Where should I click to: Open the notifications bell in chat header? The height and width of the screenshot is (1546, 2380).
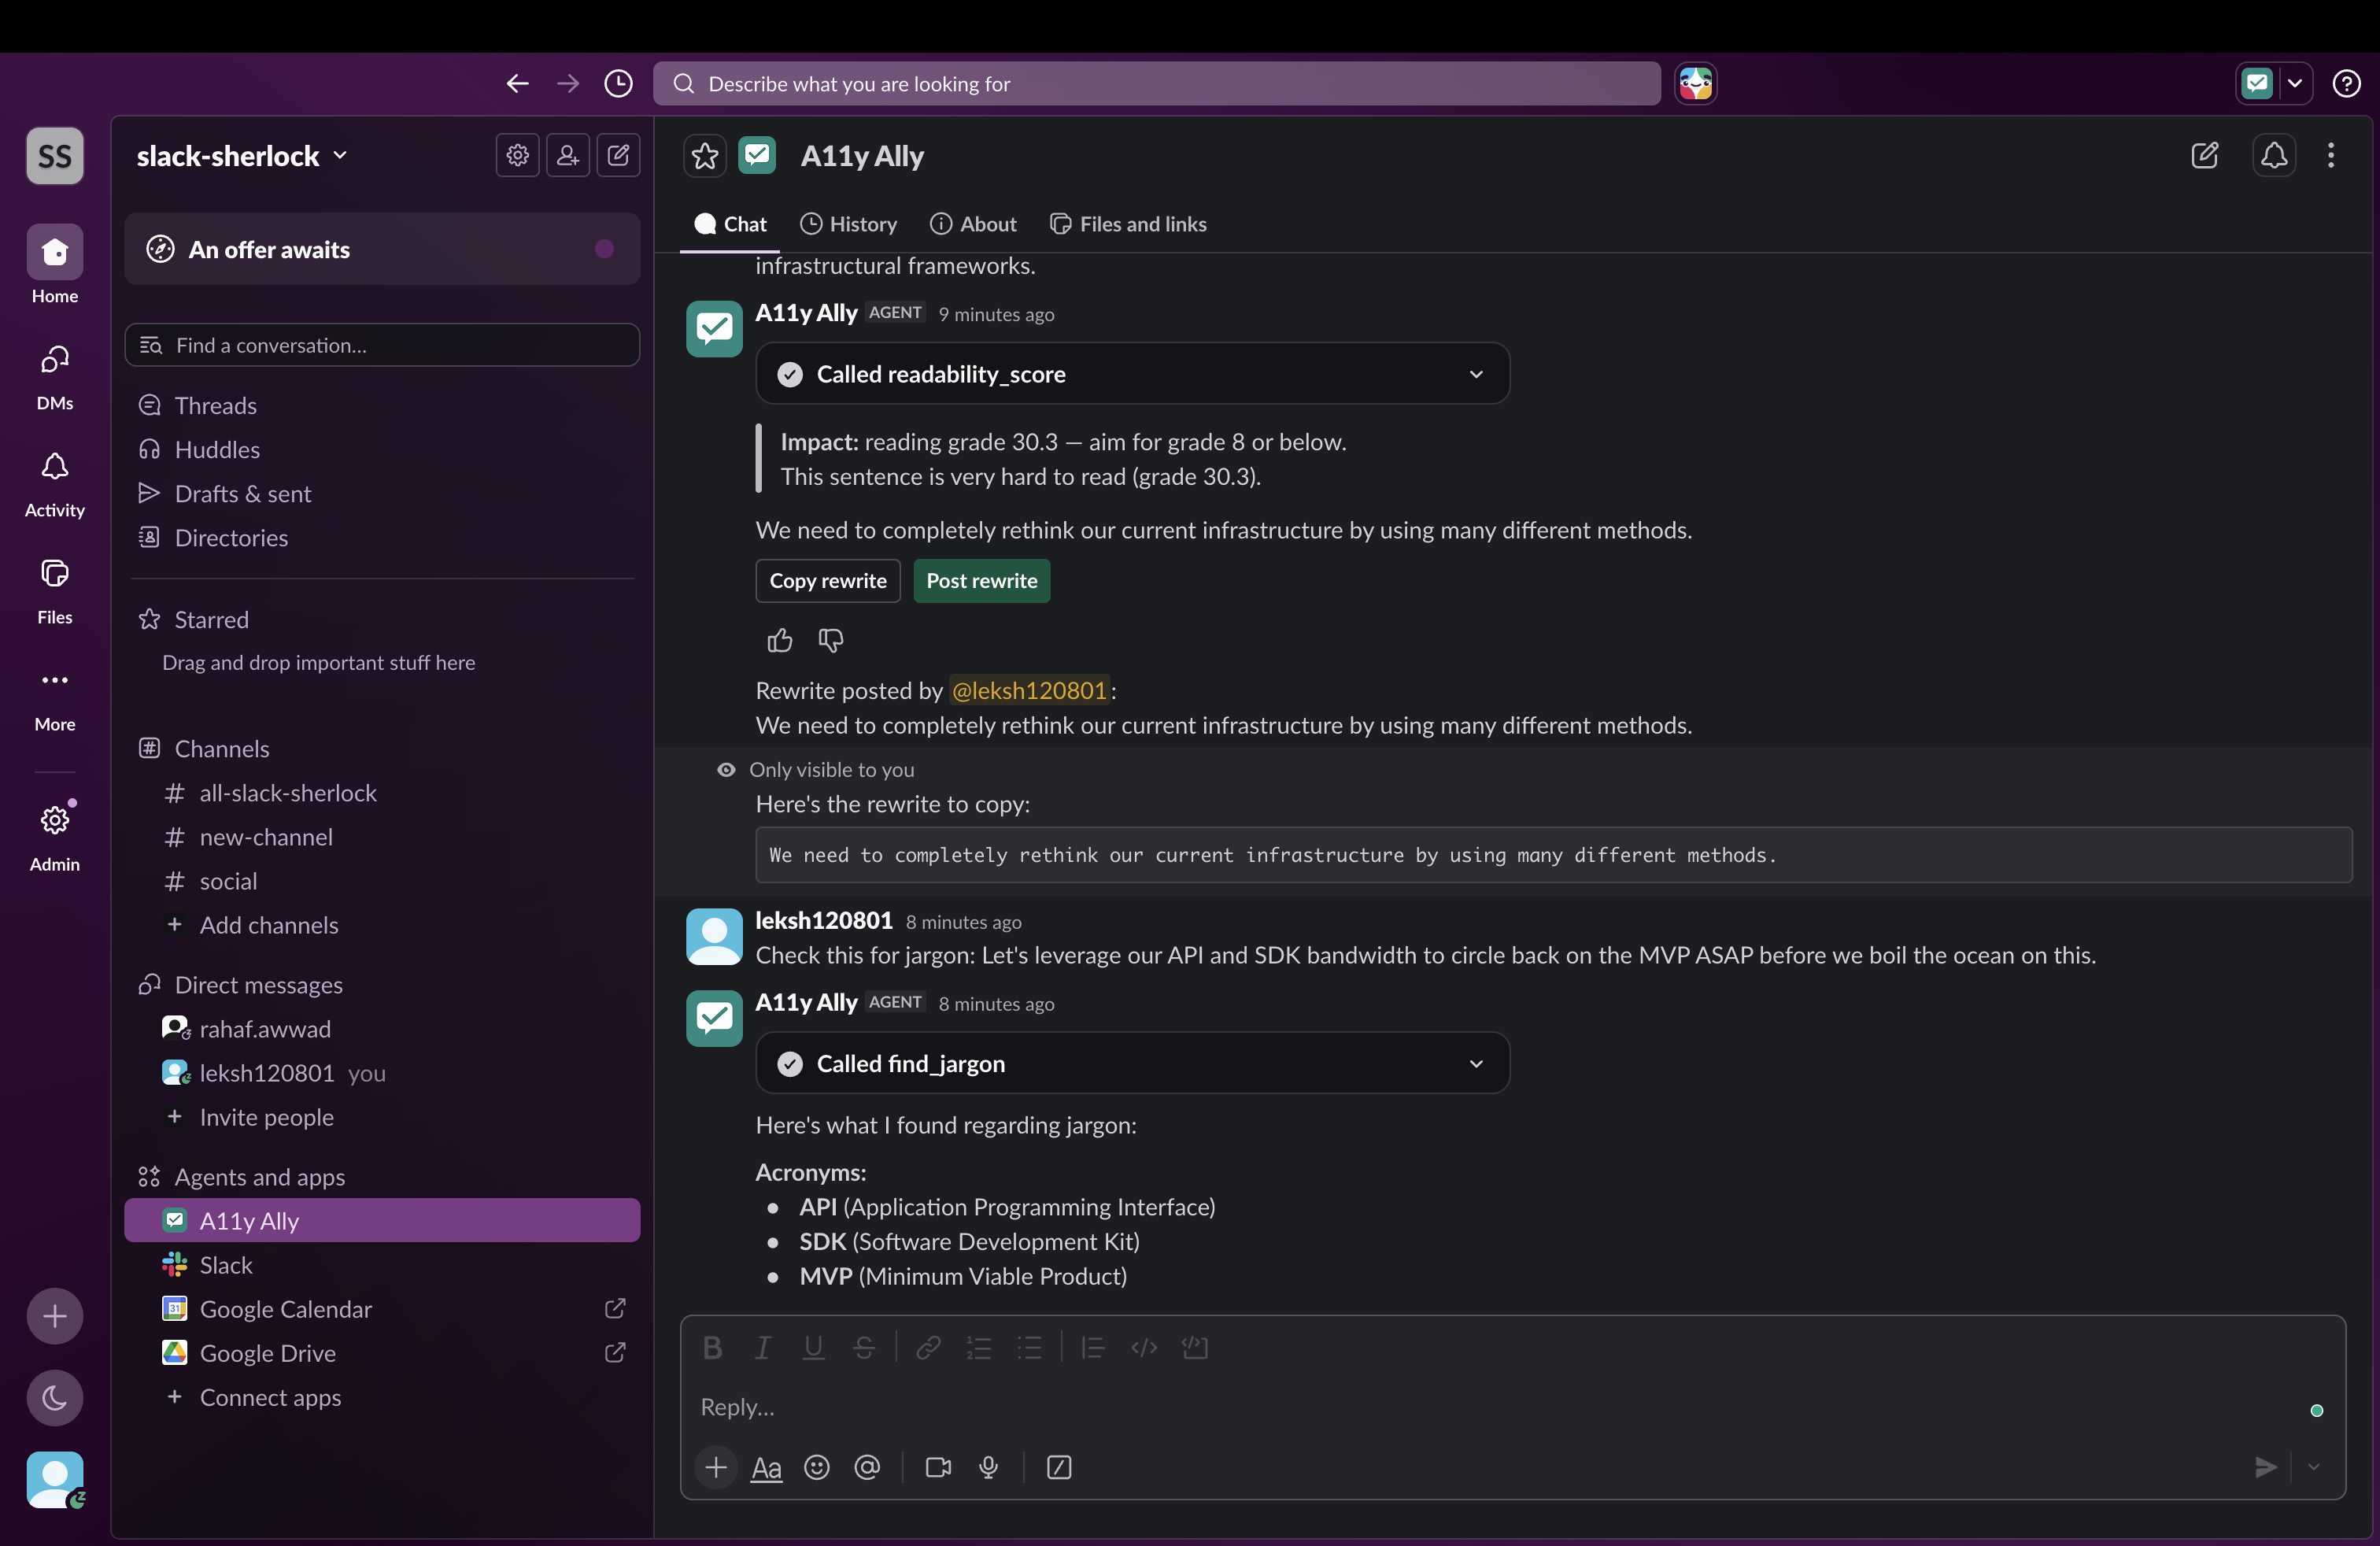[2273, 155]
